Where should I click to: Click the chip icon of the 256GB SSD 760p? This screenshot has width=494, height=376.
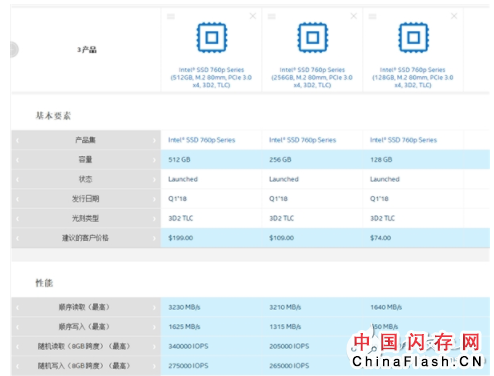[313, 37]
